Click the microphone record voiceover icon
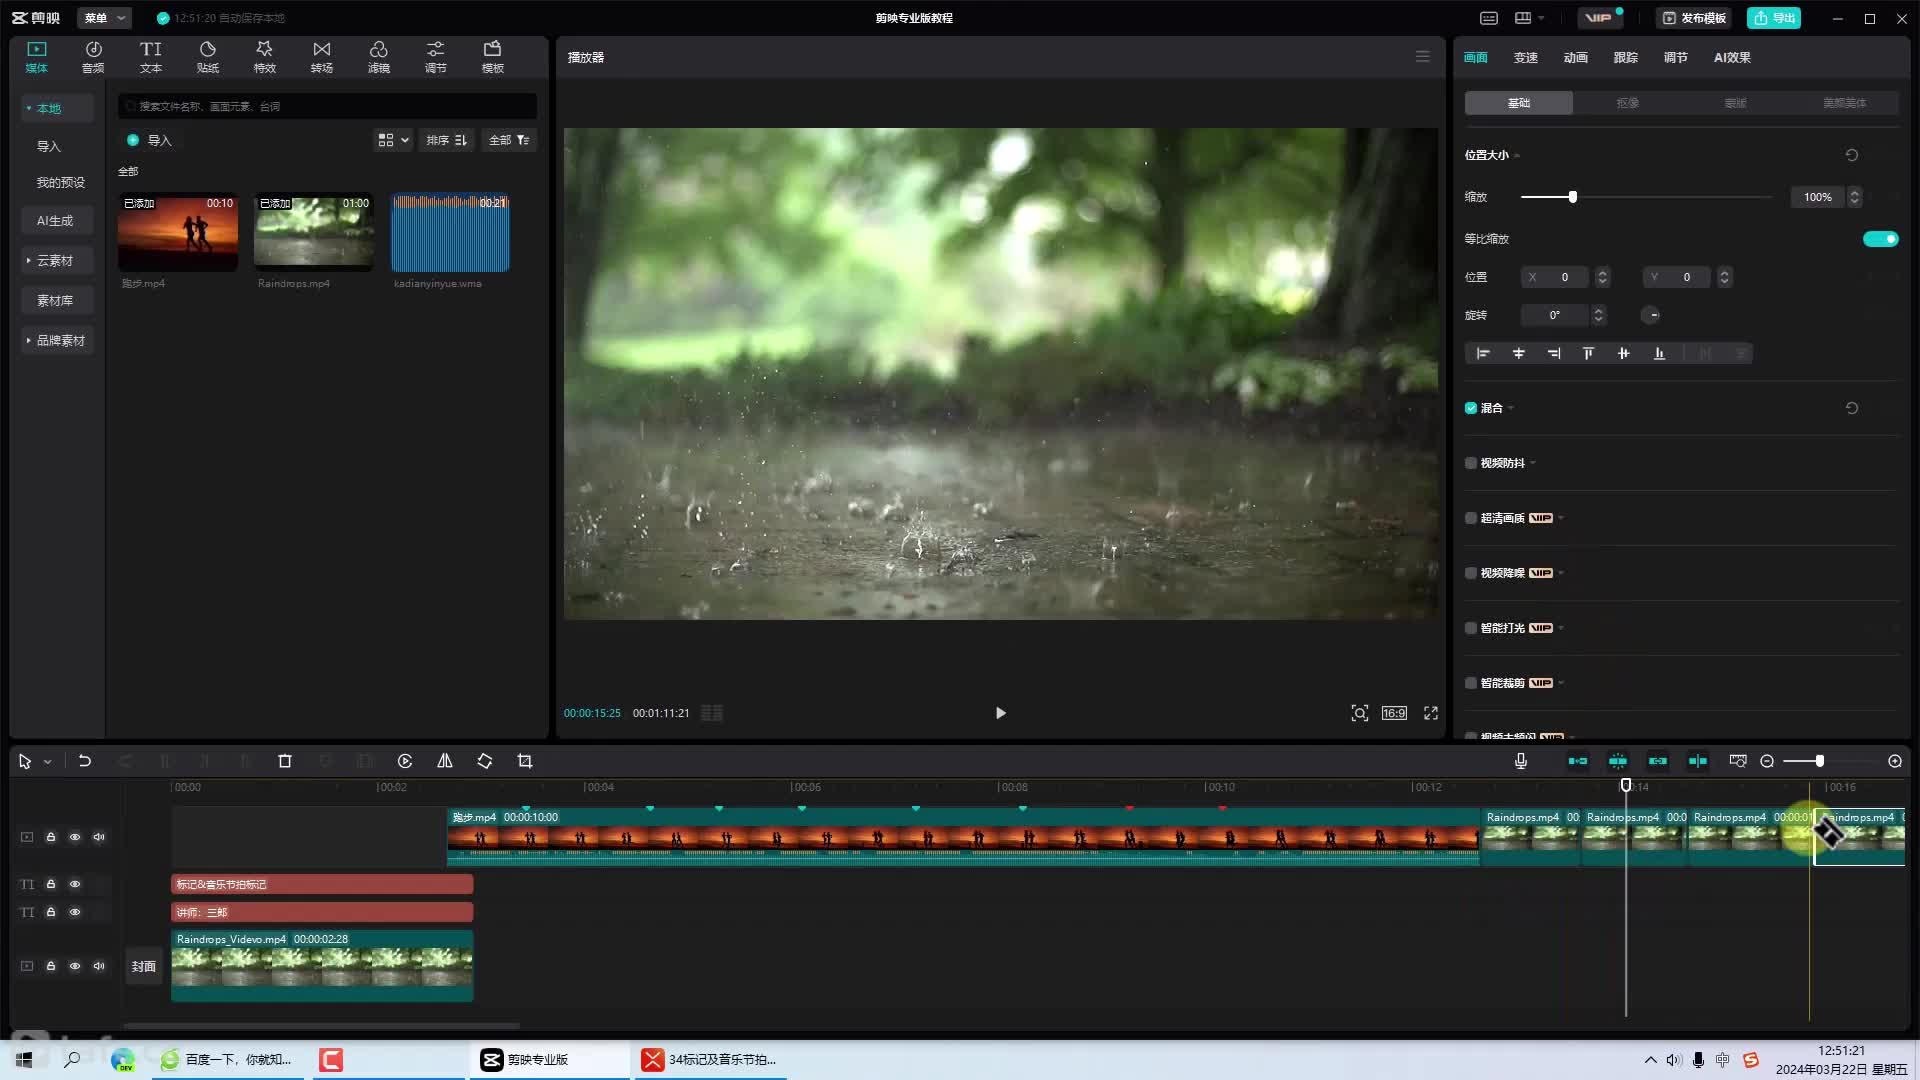This screenshot has height=1080, width=1920. click(1521, 761)
